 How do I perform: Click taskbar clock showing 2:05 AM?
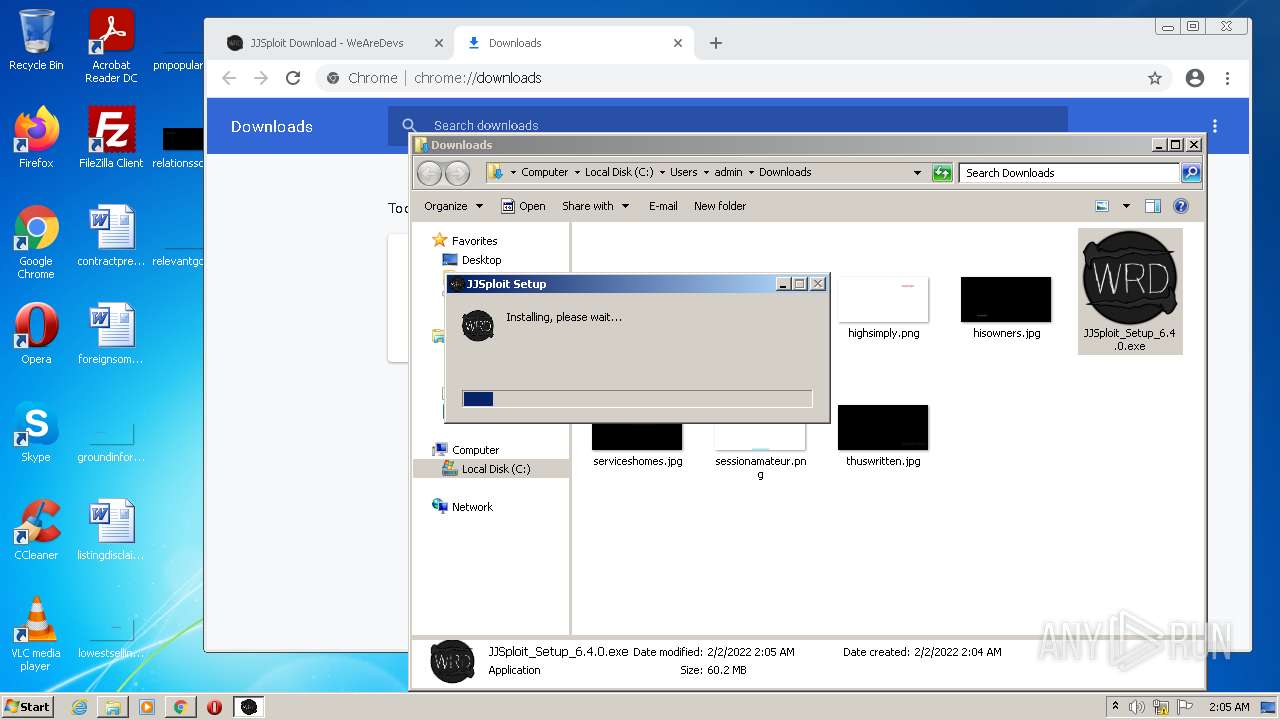click(1229, 707)
